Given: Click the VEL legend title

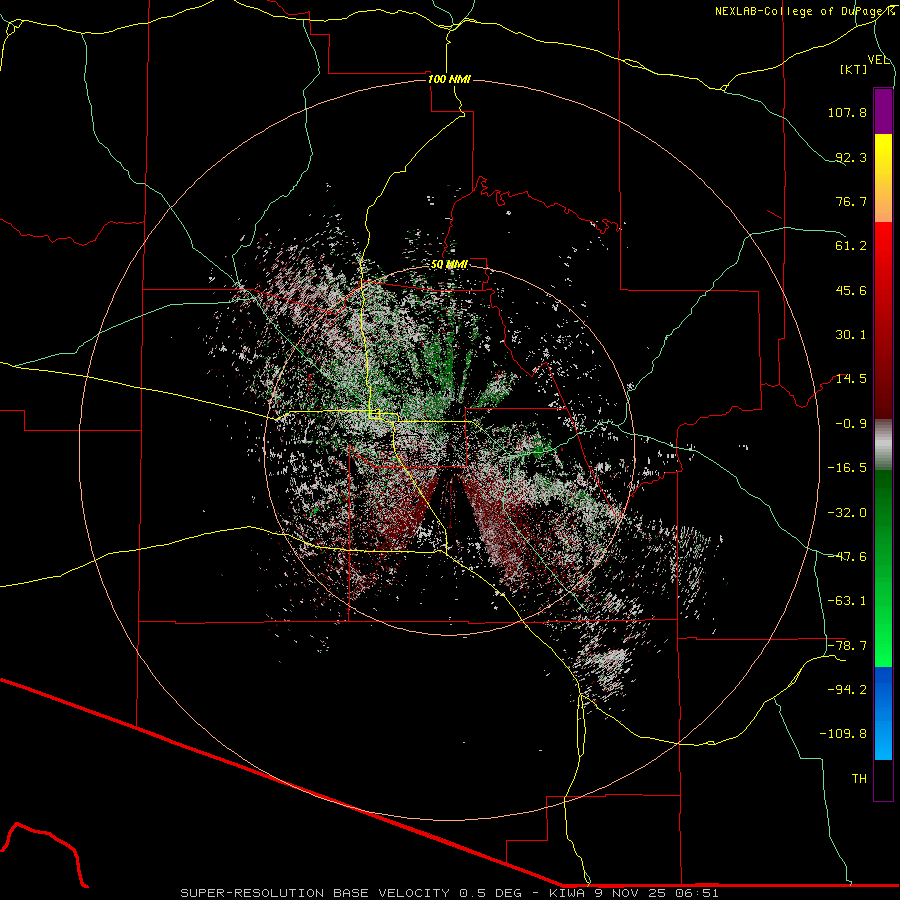Looking at the screenshot, I should [x=878, y=60].
